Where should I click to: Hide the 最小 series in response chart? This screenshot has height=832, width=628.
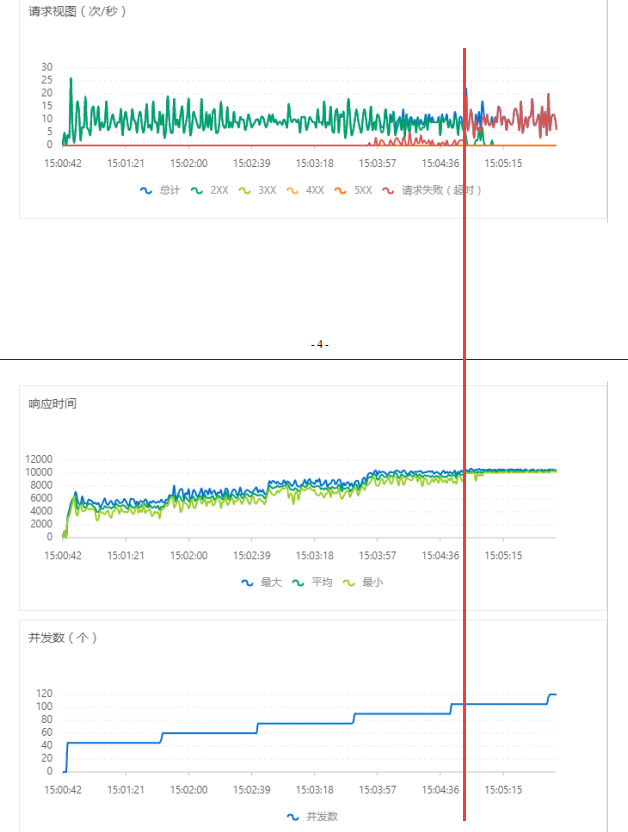tap(348, 583)
